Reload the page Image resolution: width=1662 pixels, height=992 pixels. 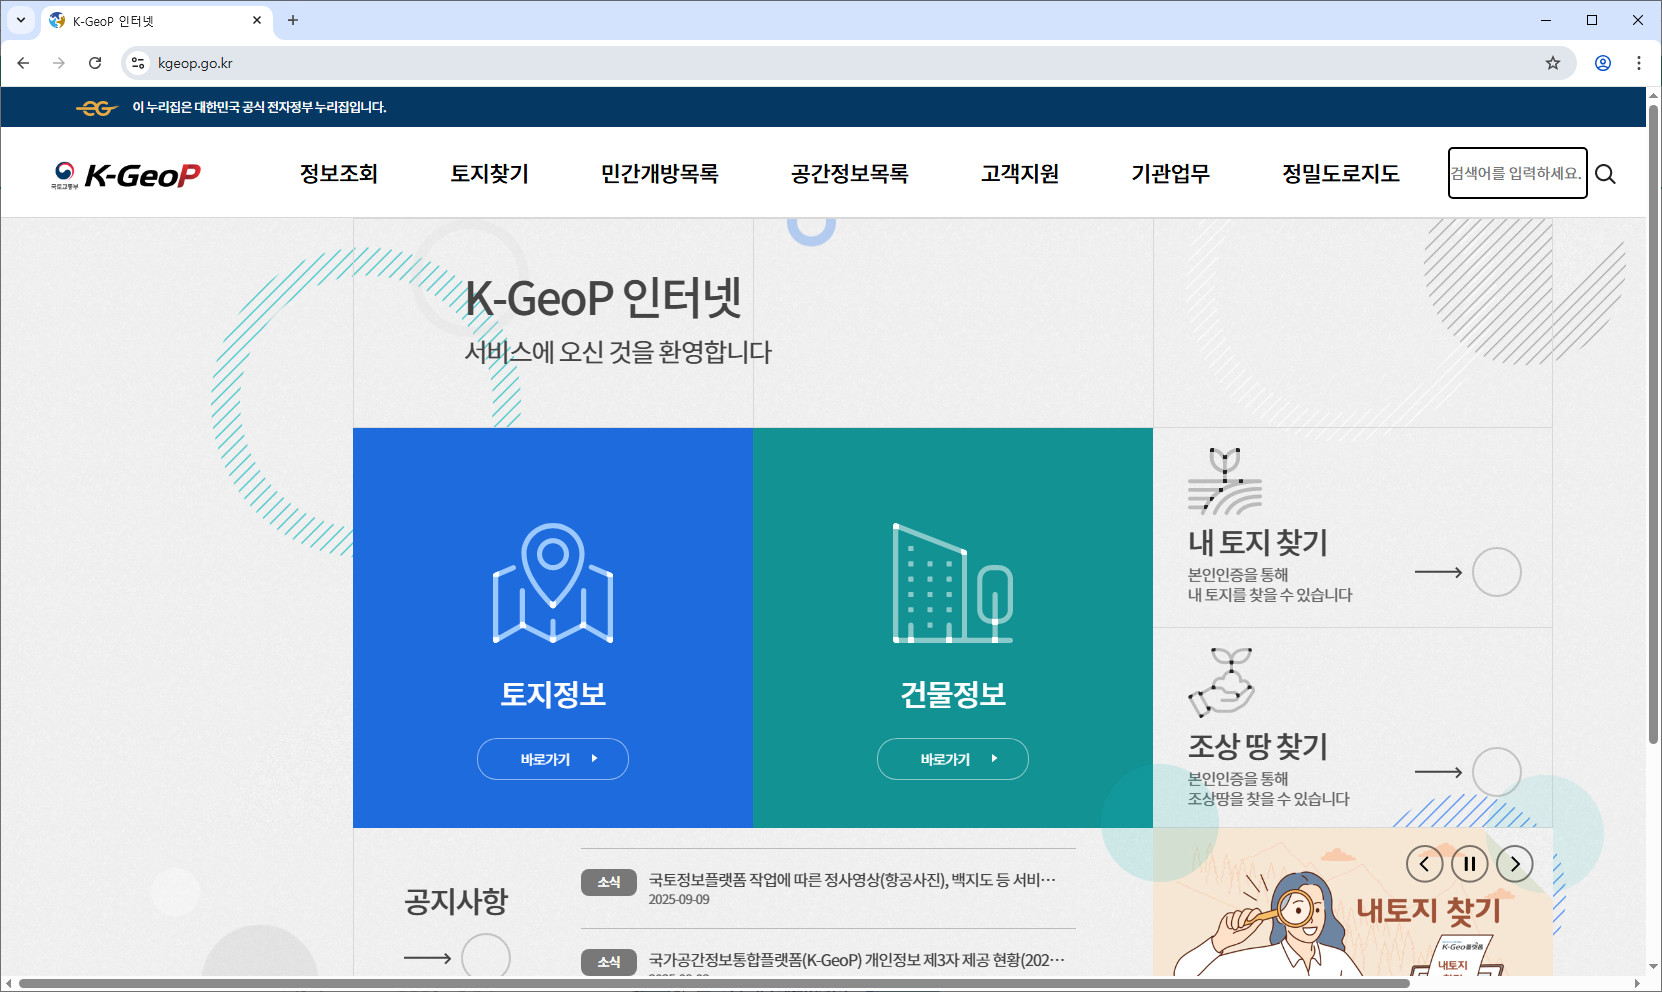95,63
